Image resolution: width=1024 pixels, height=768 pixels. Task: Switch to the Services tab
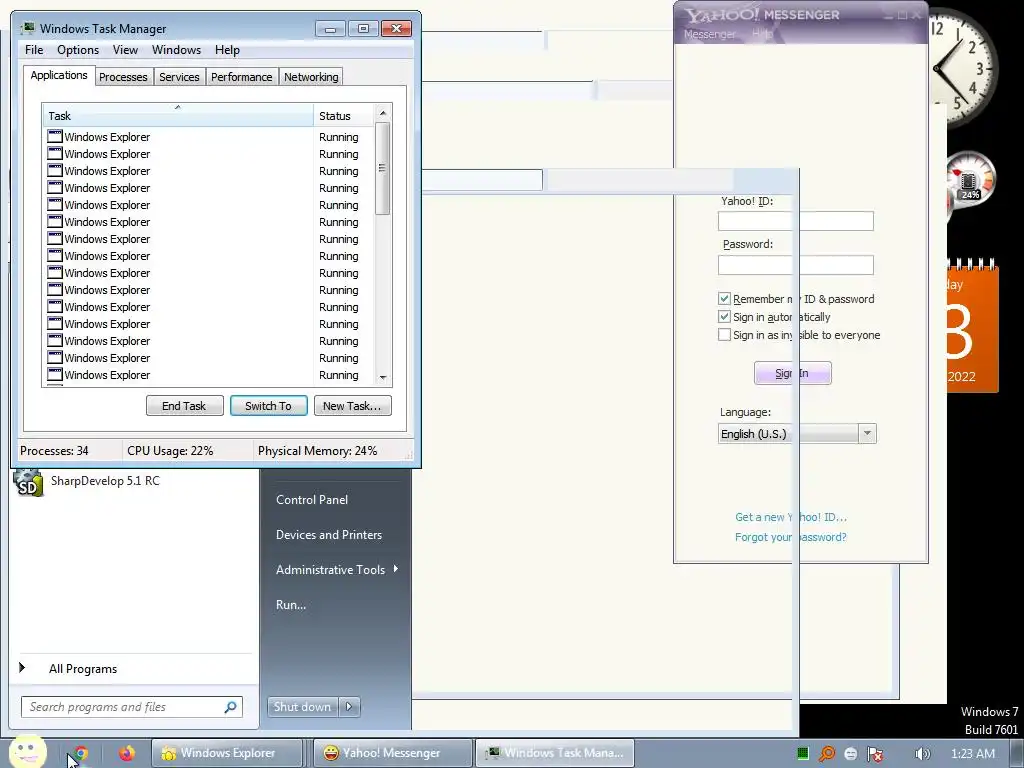[x=179, y=77]
